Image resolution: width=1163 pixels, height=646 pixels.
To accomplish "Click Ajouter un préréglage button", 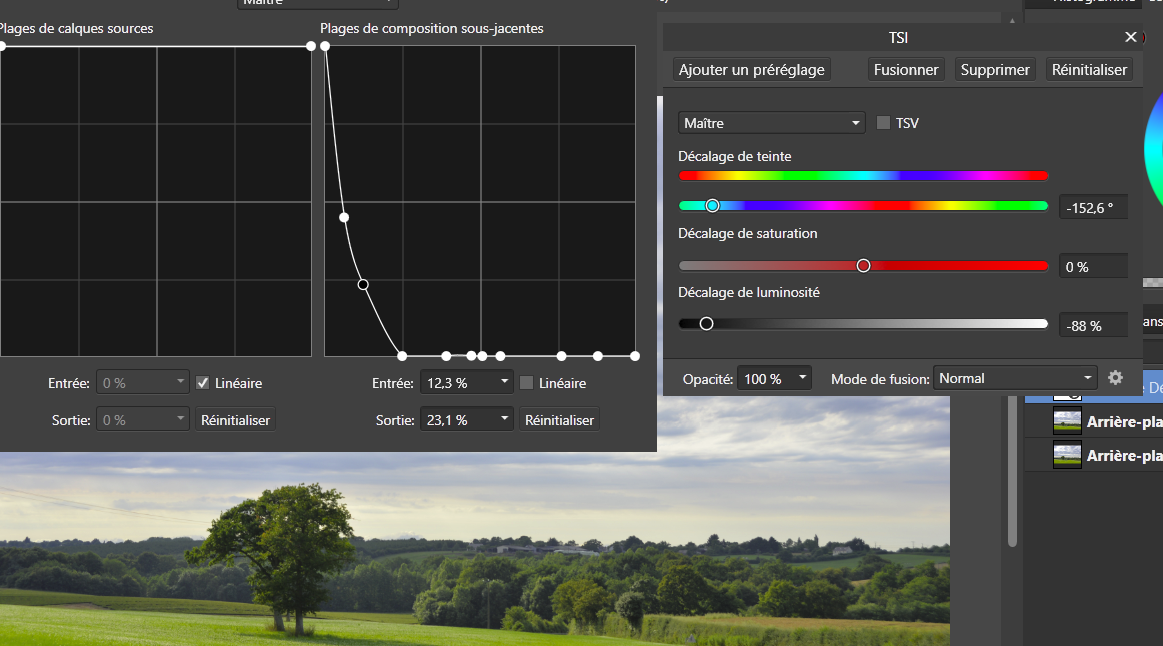I will (x=751, y=70).
